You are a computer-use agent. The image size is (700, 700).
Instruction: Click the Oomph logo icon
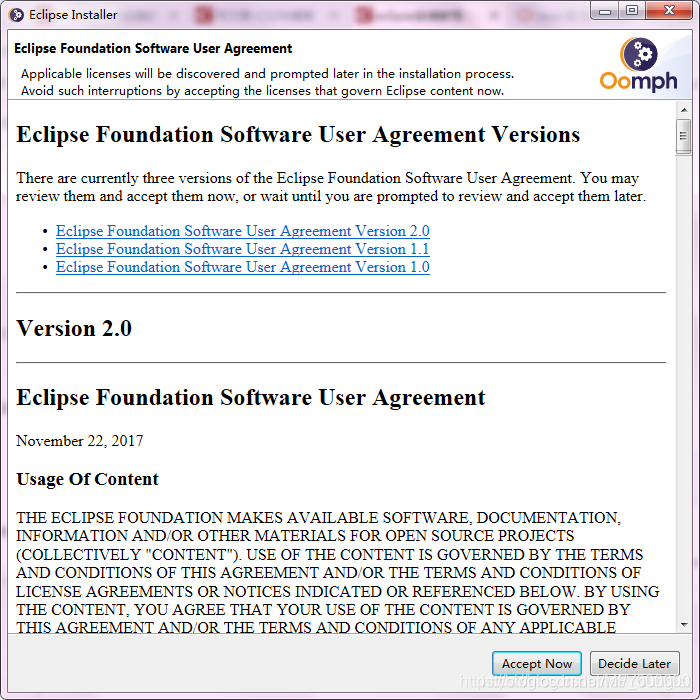(638, 64)
